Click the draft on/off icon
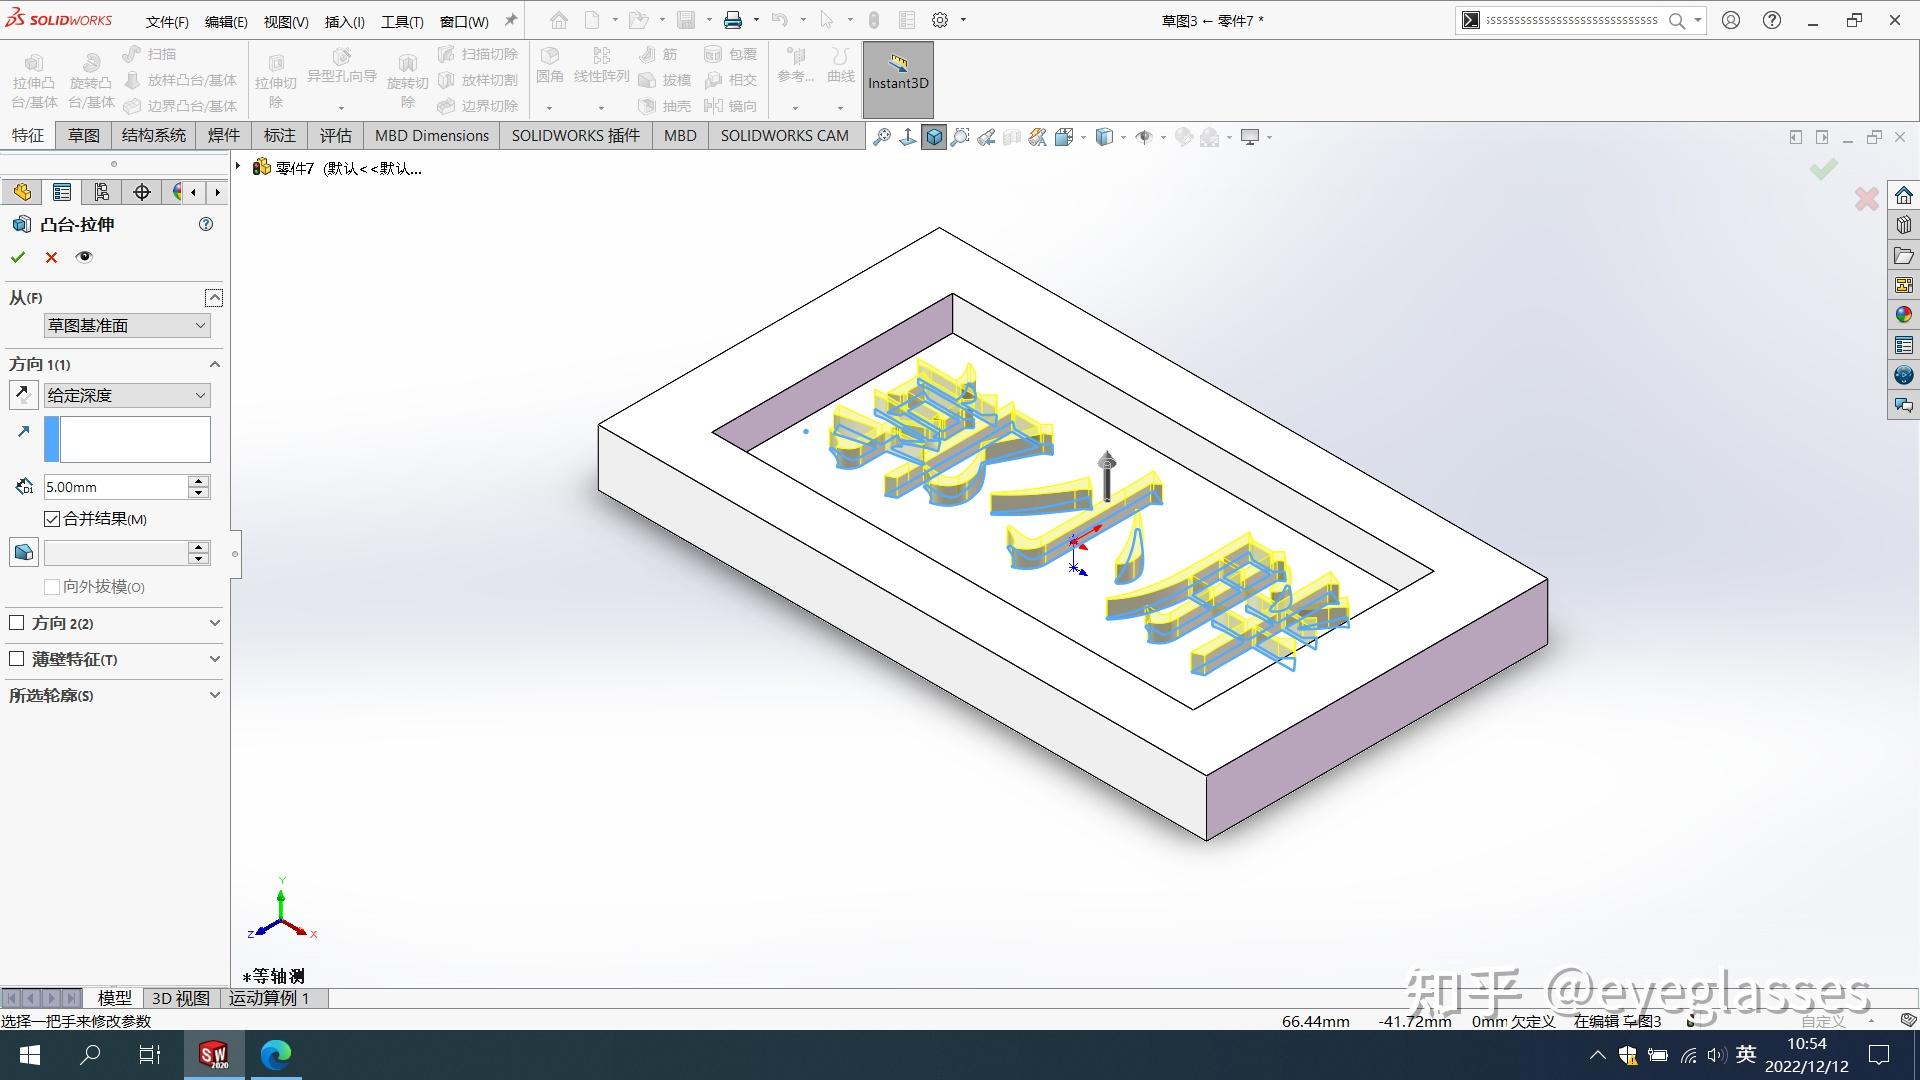The width and height of the screenshot is (1920, 1080). click(24, 552)
